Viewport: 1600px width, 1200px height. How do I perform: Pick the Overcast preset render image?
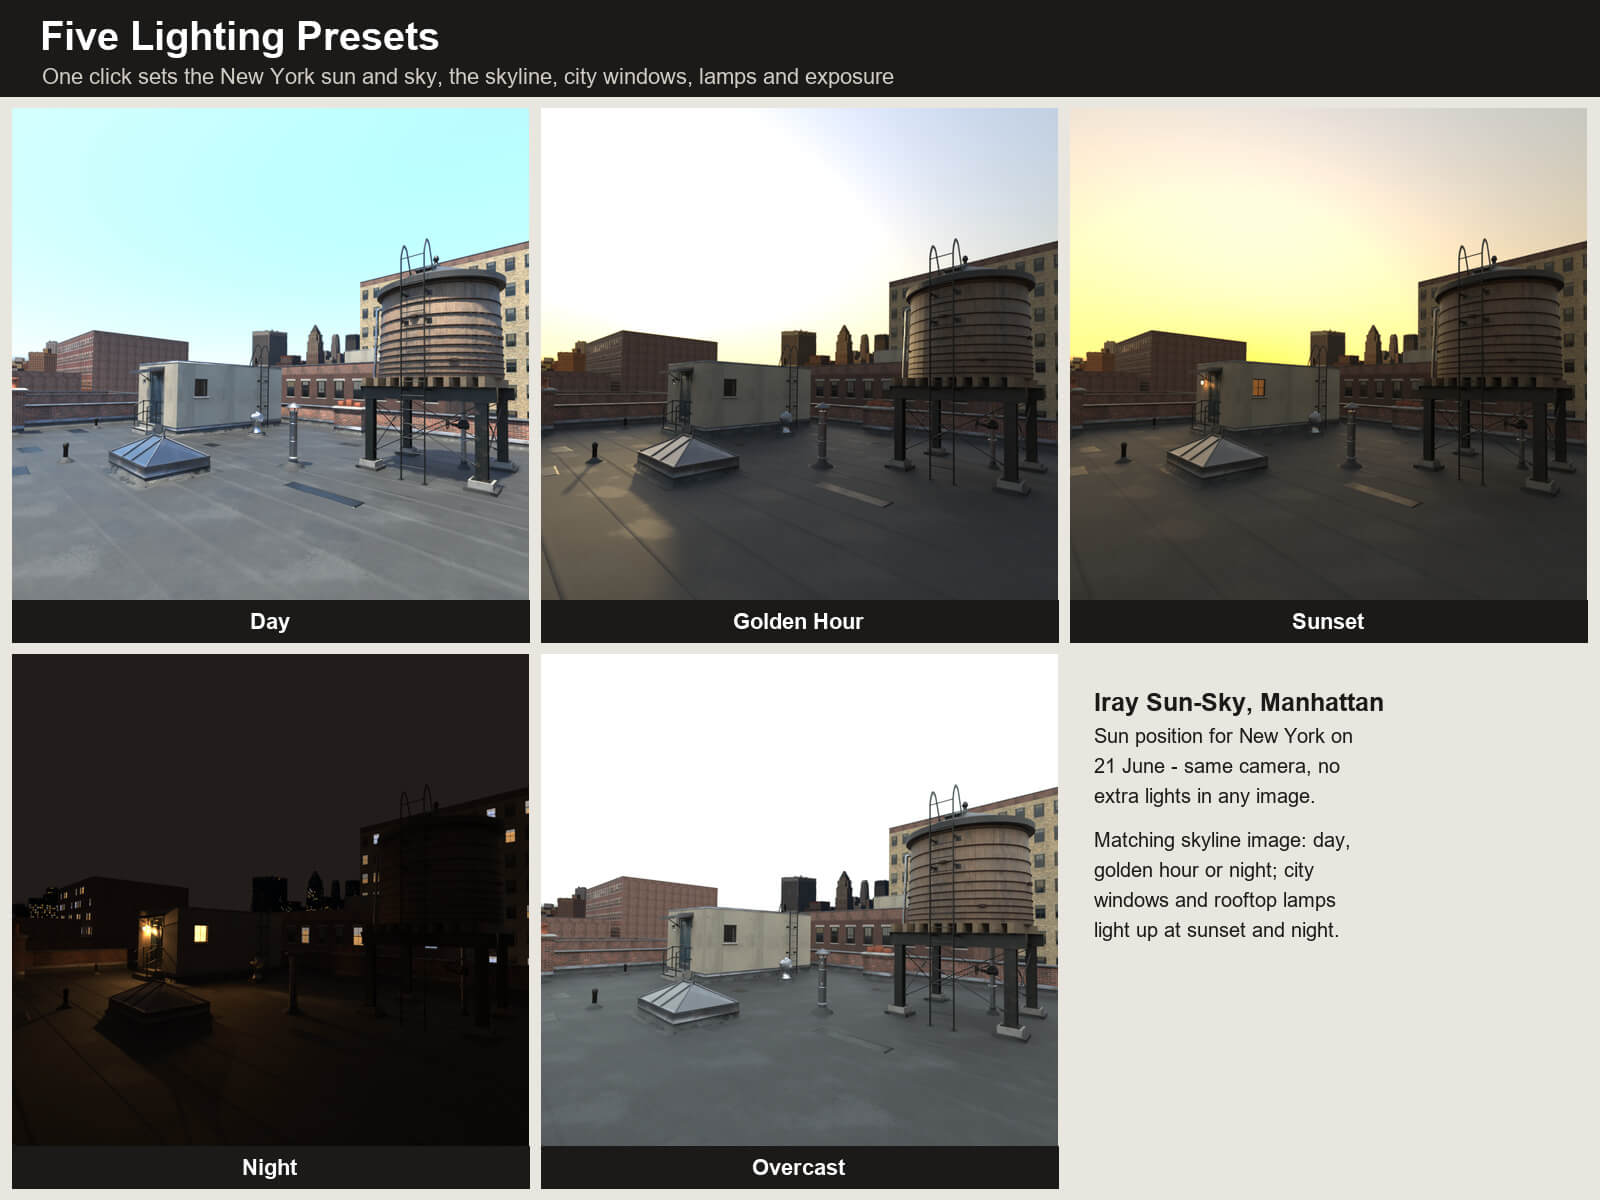799,900
